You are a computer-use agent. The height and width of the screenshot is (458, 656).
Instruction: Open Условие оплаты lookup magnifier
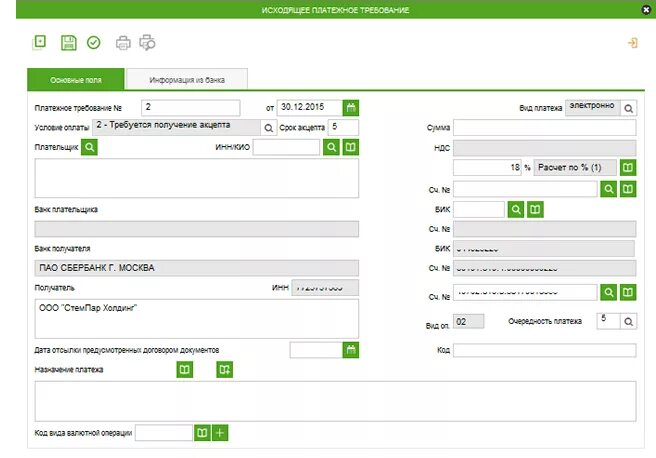269,128
